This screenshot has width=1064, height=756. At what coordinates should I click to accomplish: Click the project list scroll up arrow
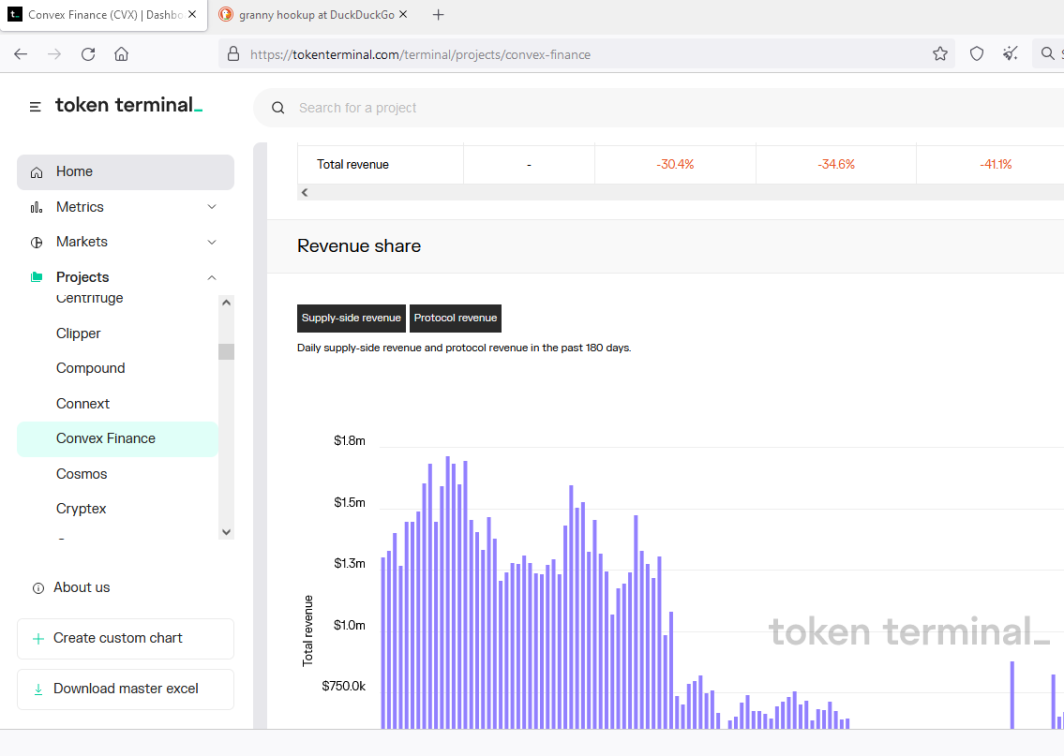pyautogui.click(x=227, y=303)
